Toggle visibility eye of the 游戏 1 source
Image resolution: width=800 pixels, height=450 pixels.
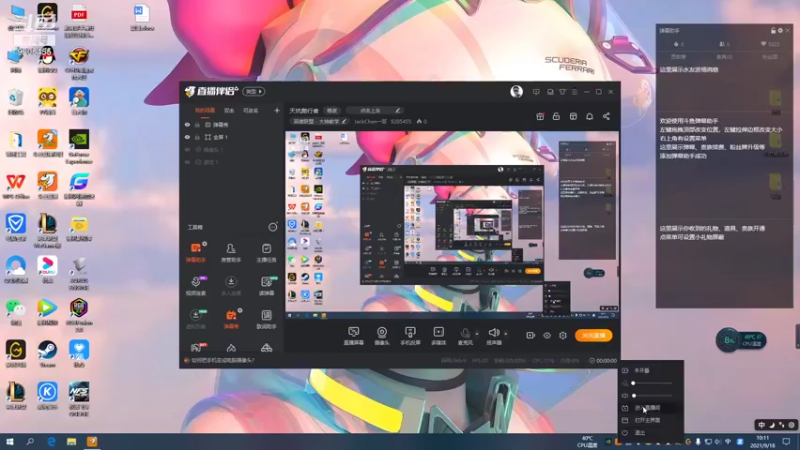tap(187, 162)
